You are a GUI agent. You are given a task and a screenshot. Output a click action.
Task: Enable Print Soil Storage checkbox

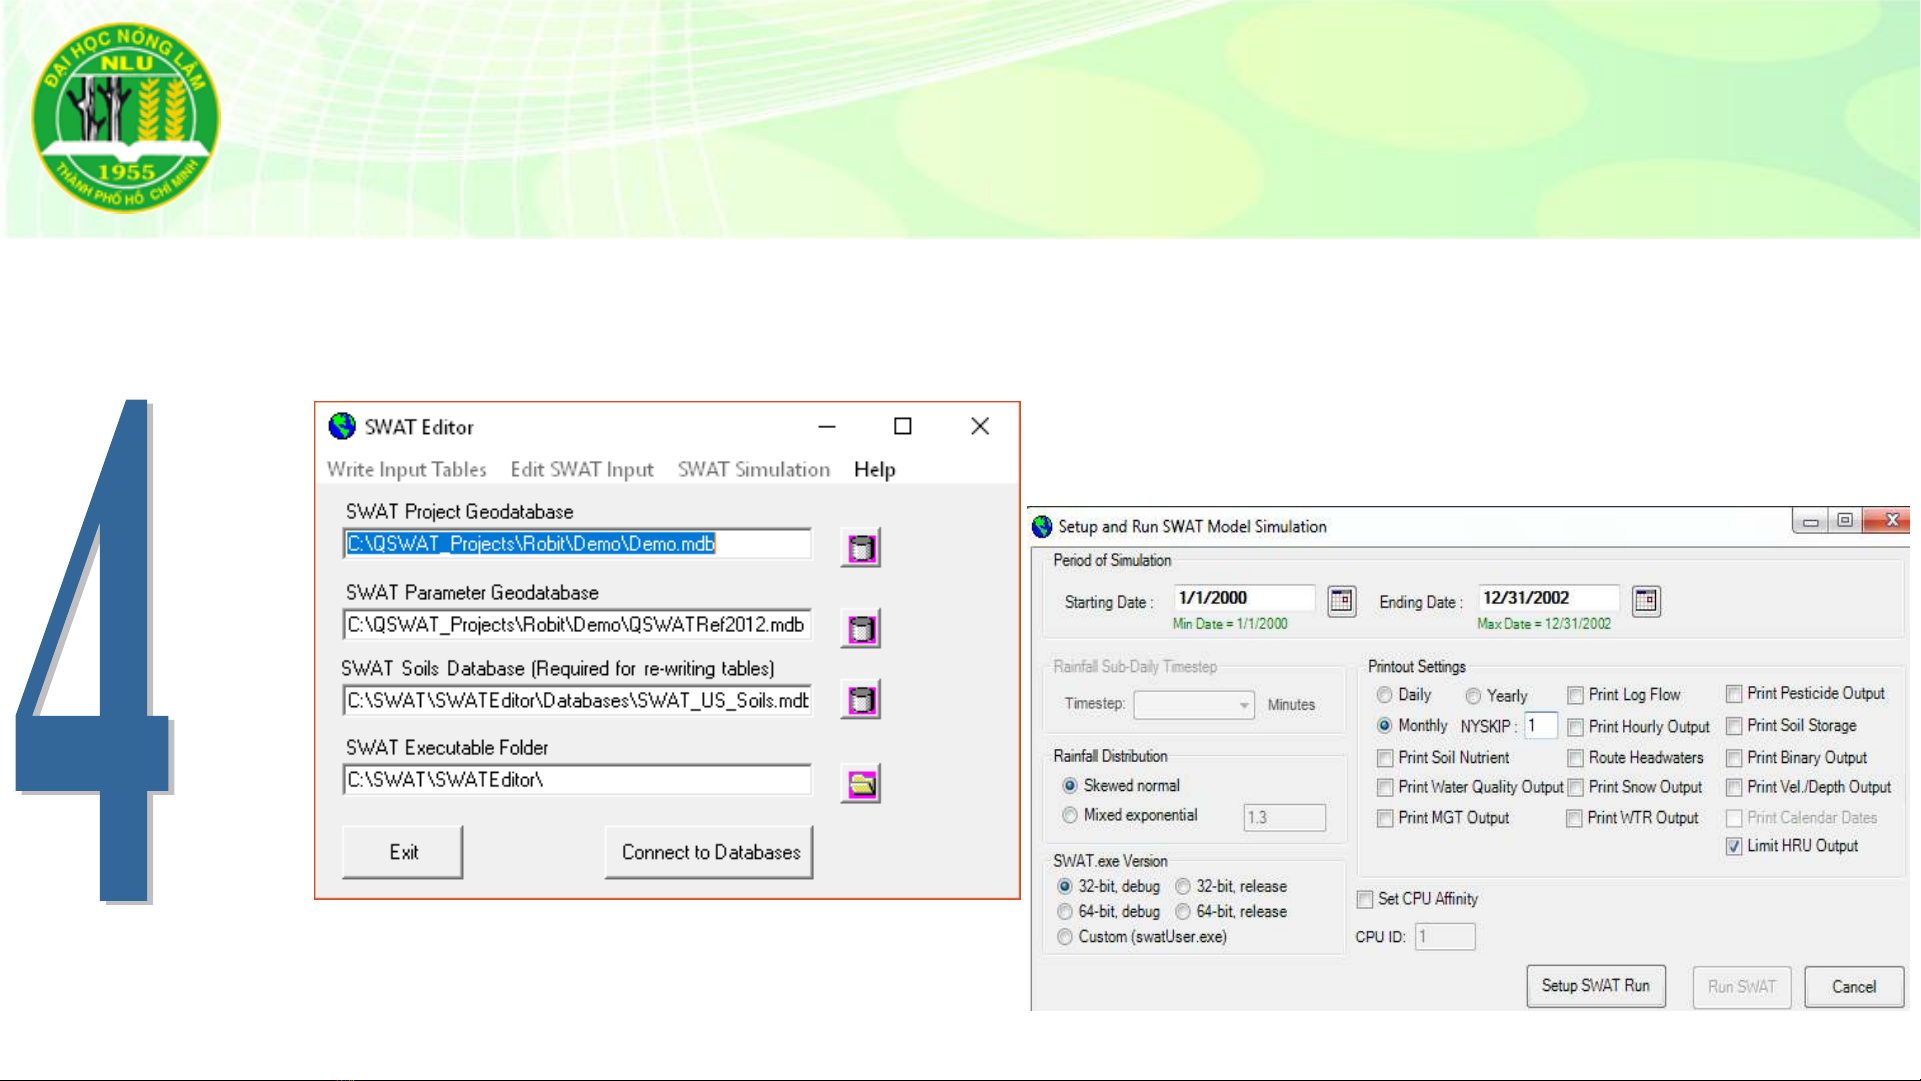pyautogui.click(x=1734, y=726)
